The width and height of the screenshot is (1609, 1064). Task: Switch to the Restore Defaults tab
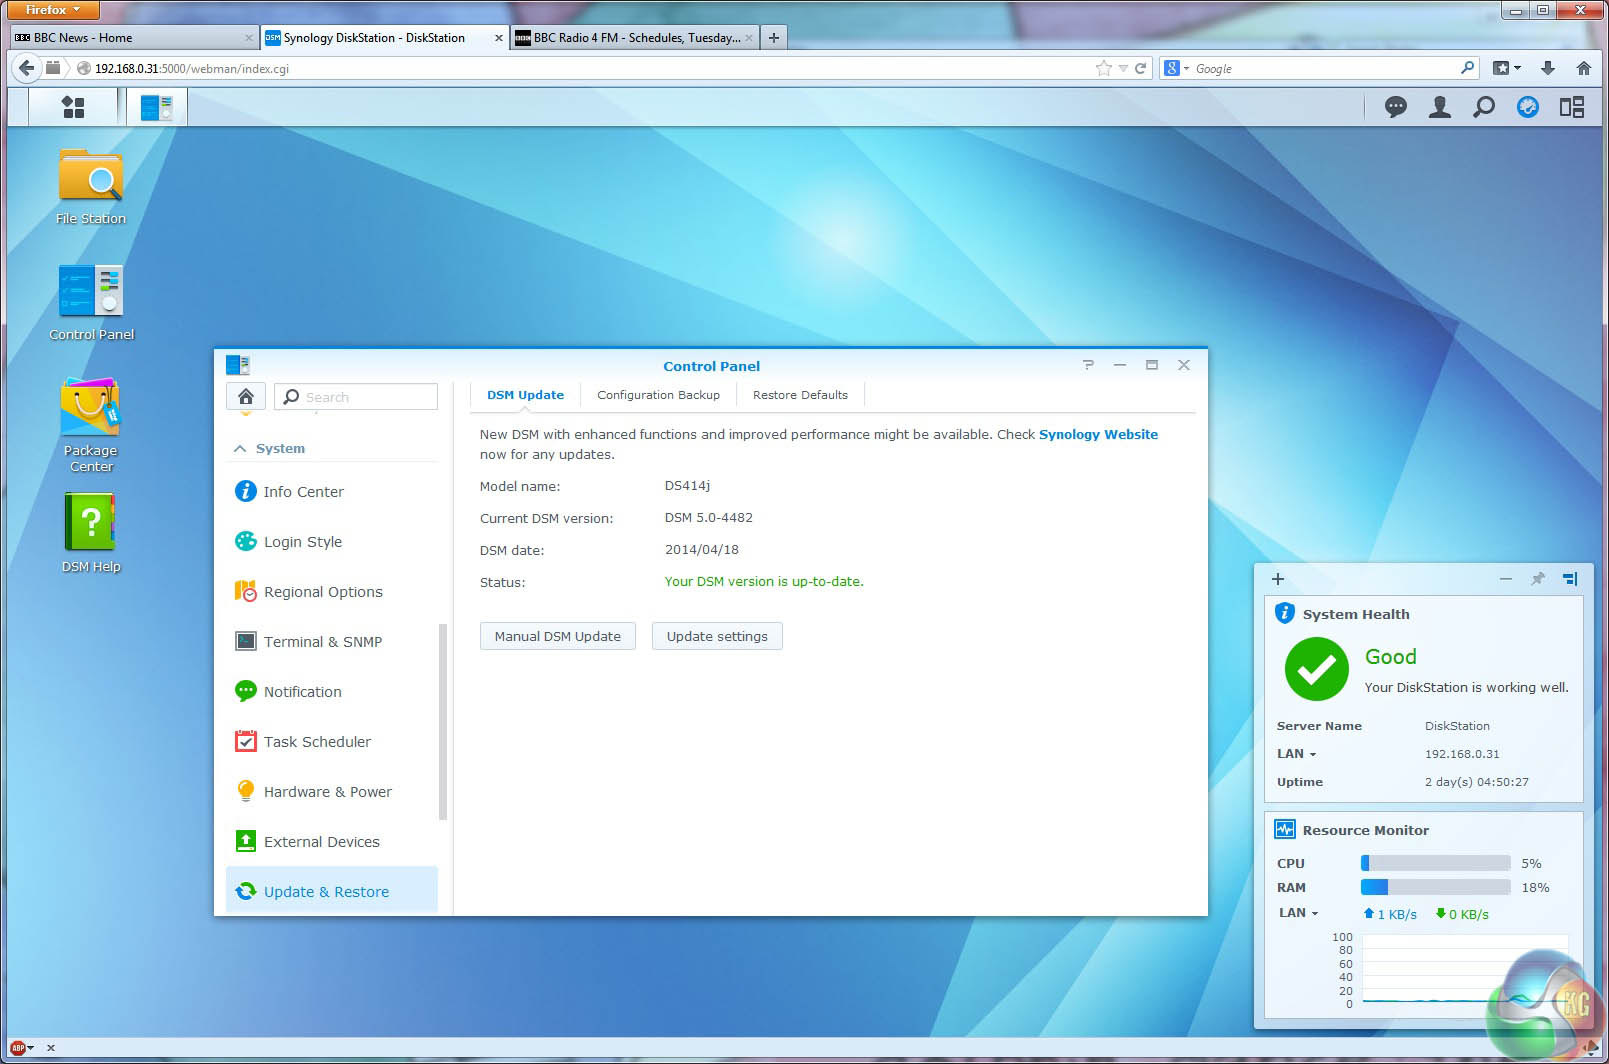tap(800, 395)
